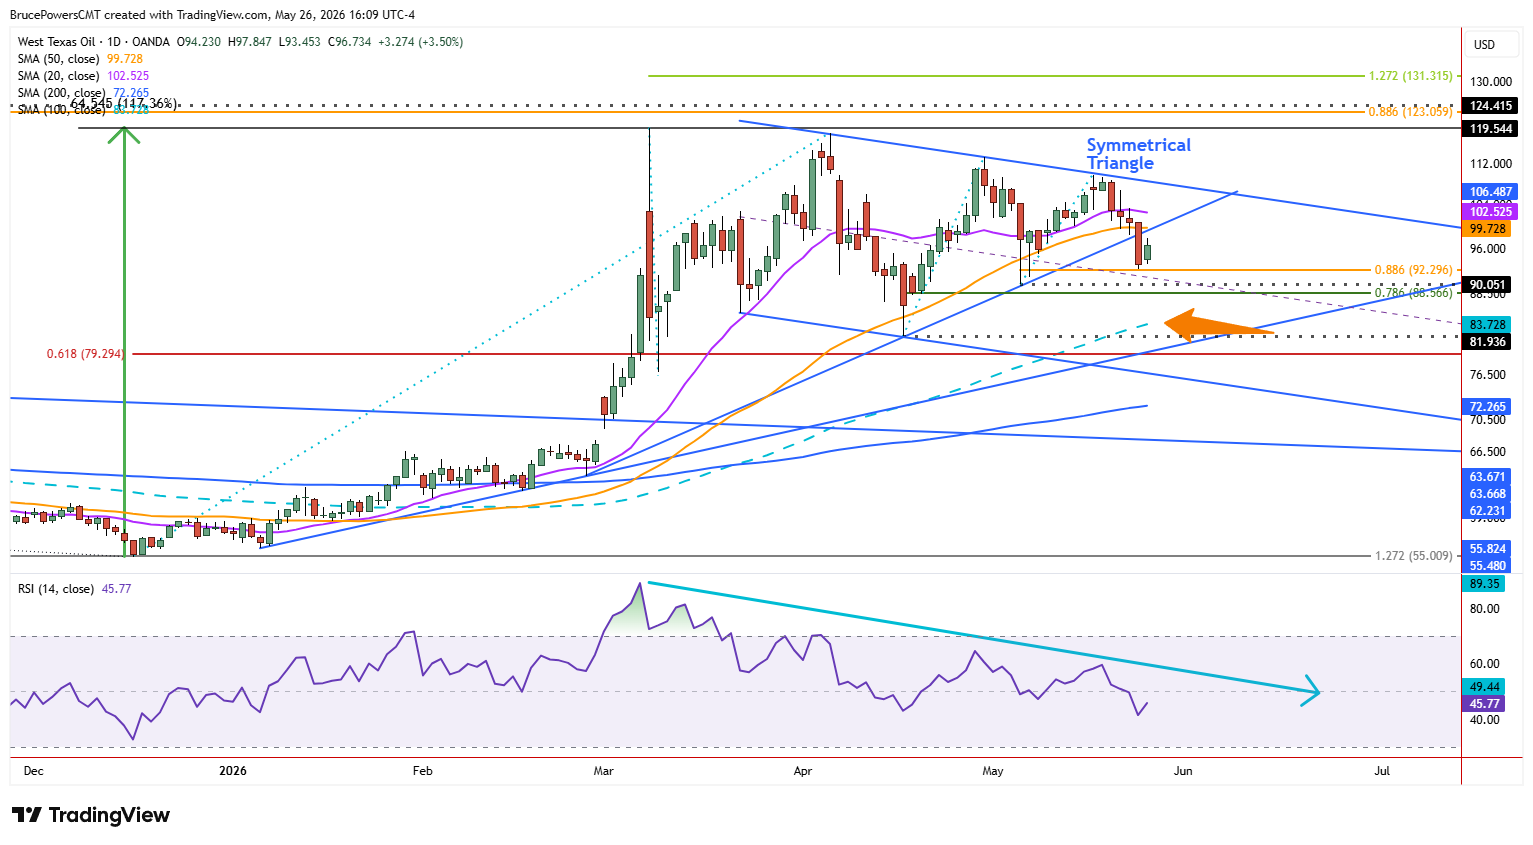1533x845 pixels.
Task: Click the 1.272 (55.009) Fibonacci label
Action: pos(1413,556)
